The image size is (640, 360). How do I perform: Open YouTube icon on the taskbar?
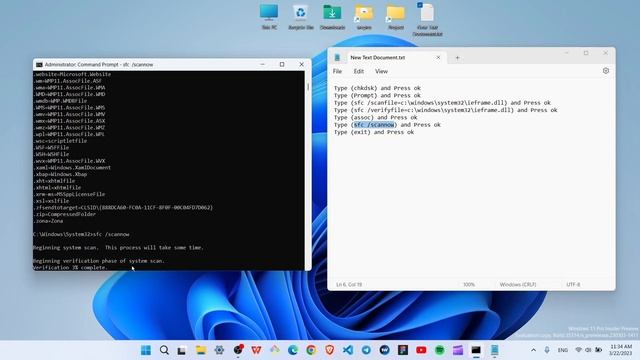pyautogui.click(x=421, y=350)
